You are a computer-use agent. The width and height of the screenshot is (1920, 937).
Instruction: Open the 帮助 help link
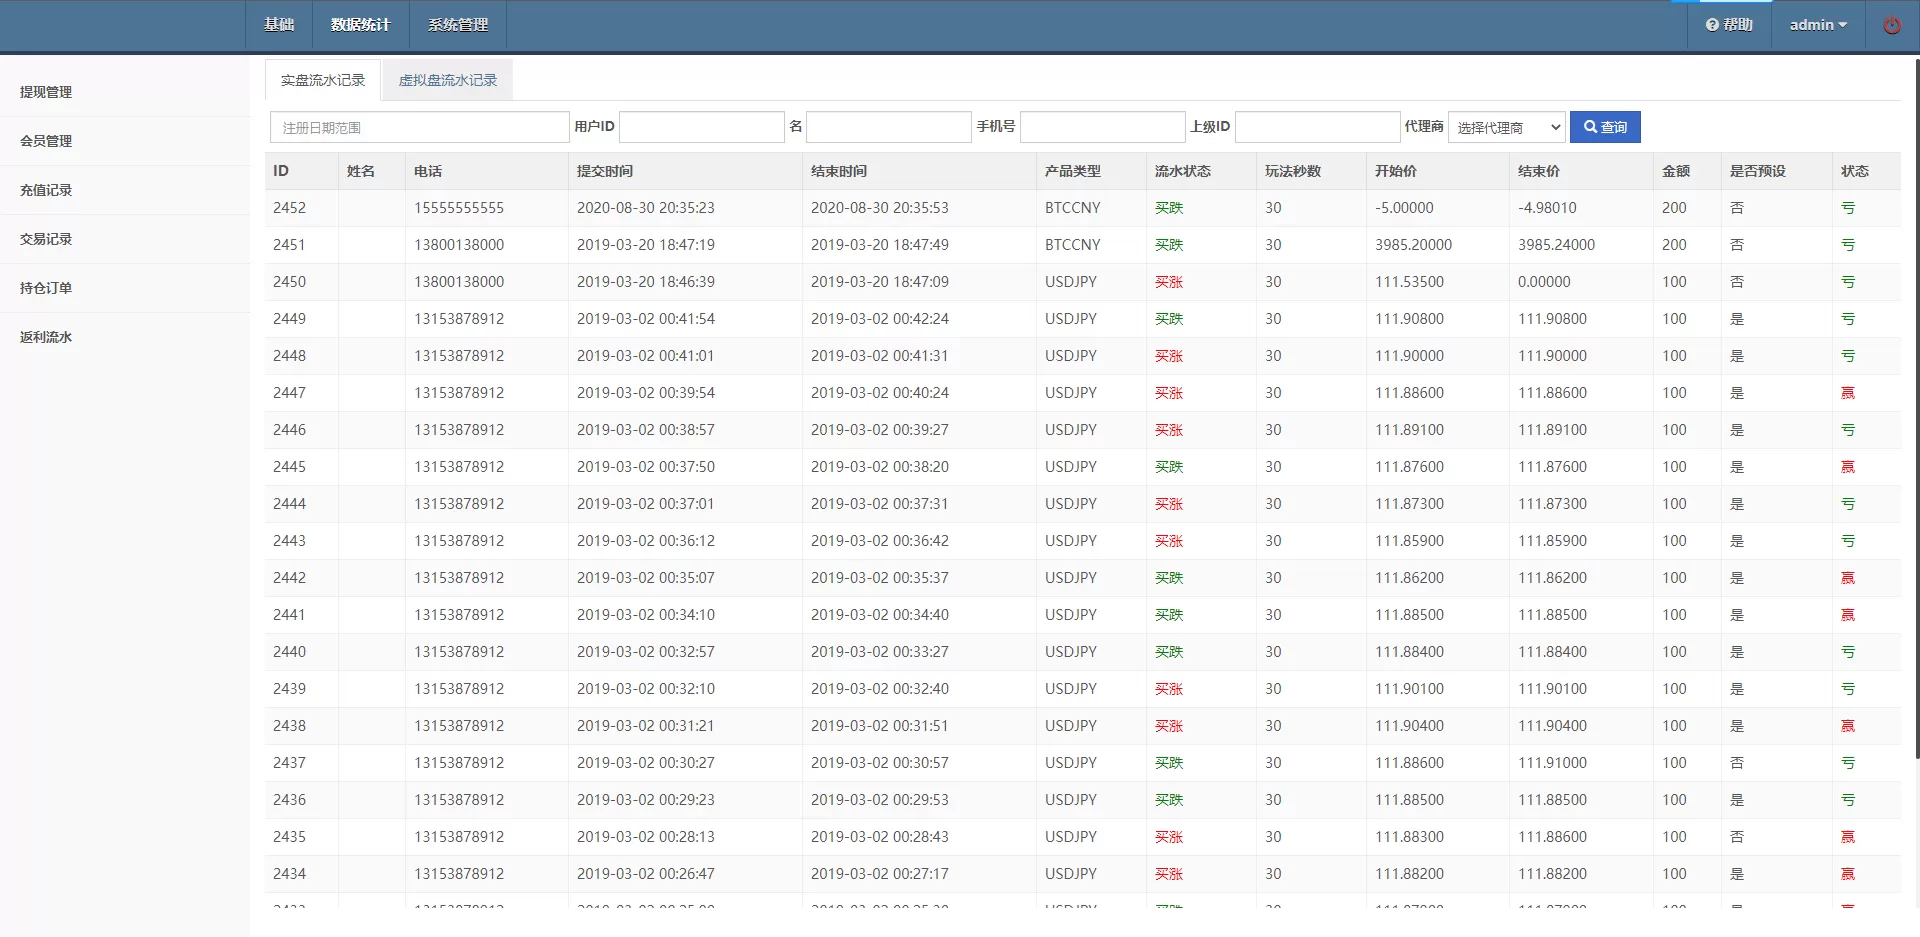(1729, 25)
